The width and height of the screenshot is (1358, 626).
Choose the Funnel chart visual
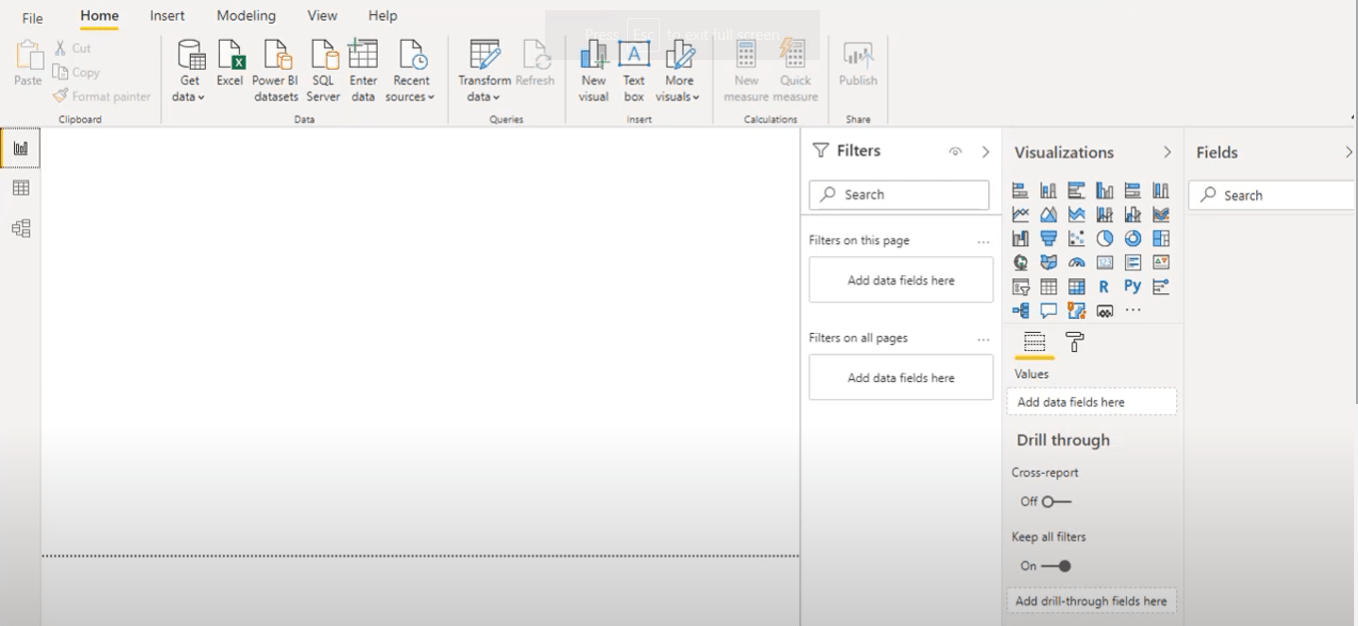click(1048, 238)
